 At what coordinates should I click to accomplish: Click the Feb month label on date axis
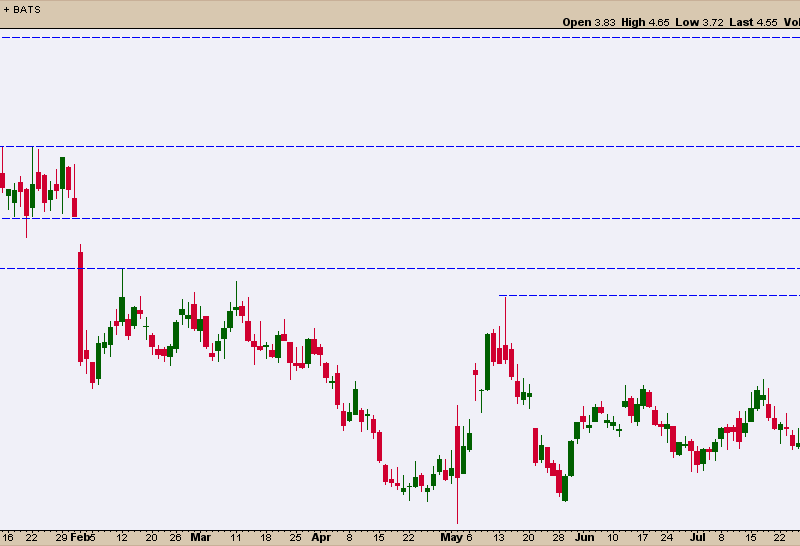80,537
